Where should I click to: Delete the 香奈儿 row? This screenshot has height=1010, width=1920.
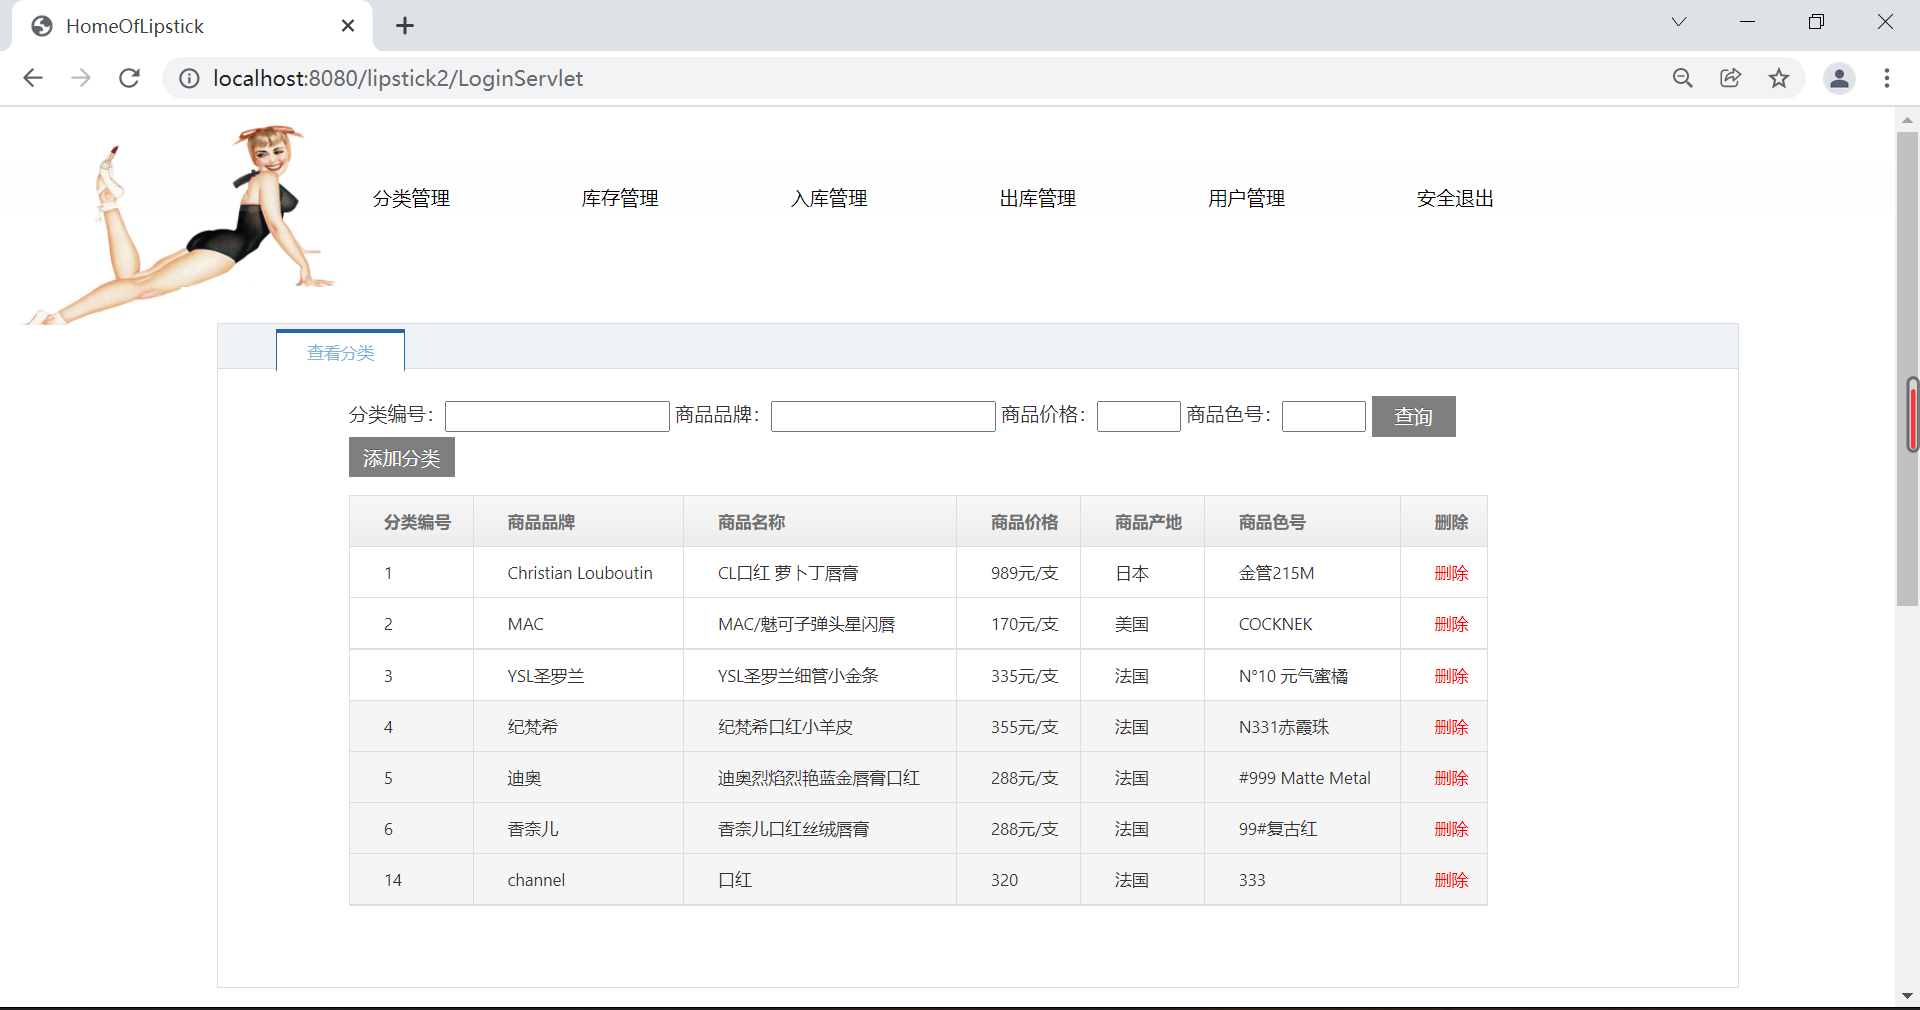[1451, 829]
